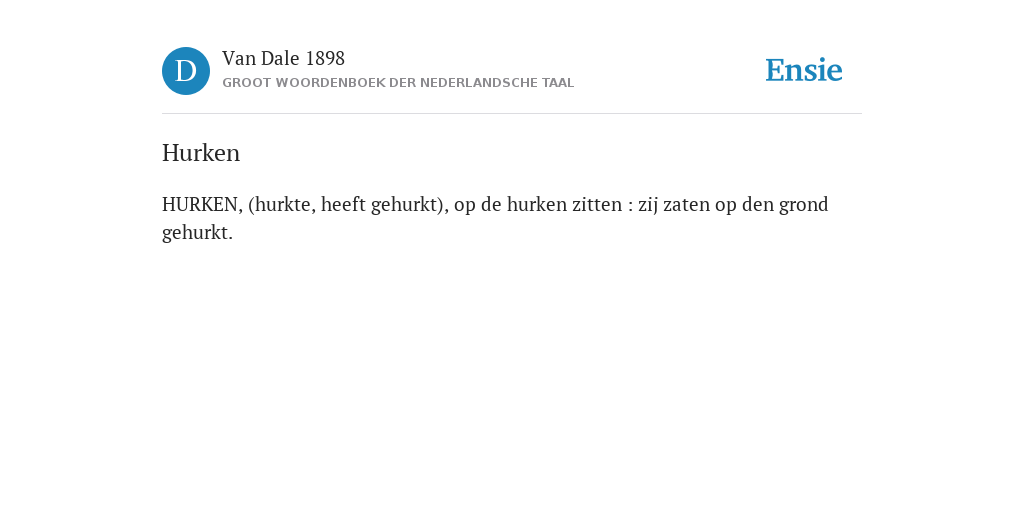Select the 1898 year in the title
Image resolution: width=1024 pixels, height=512 pixels.
pyautogui.click(x=325, y=59)
